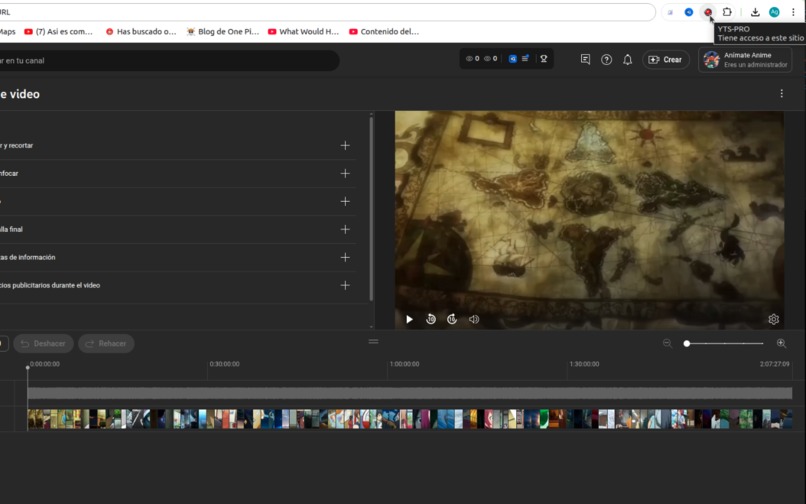Open the player settings gear
The width and height of the screenshot is (806, 504).
pos(774,319)
